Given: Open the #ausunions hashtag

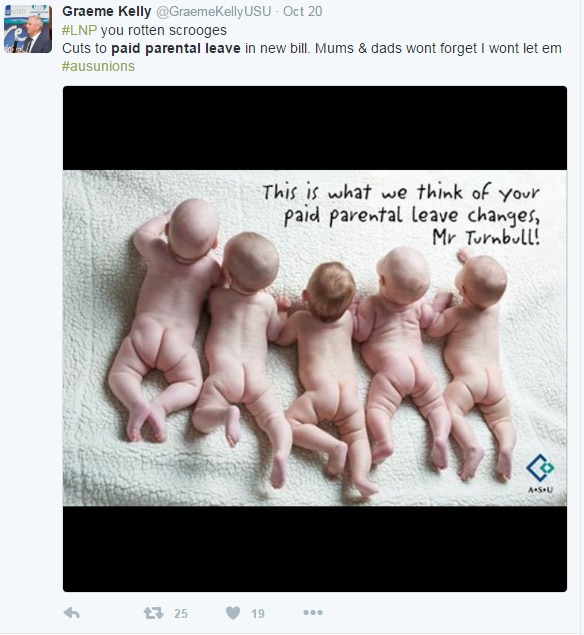Looking at the screenshot, I should pyautogui.click(x=98, y=66).
